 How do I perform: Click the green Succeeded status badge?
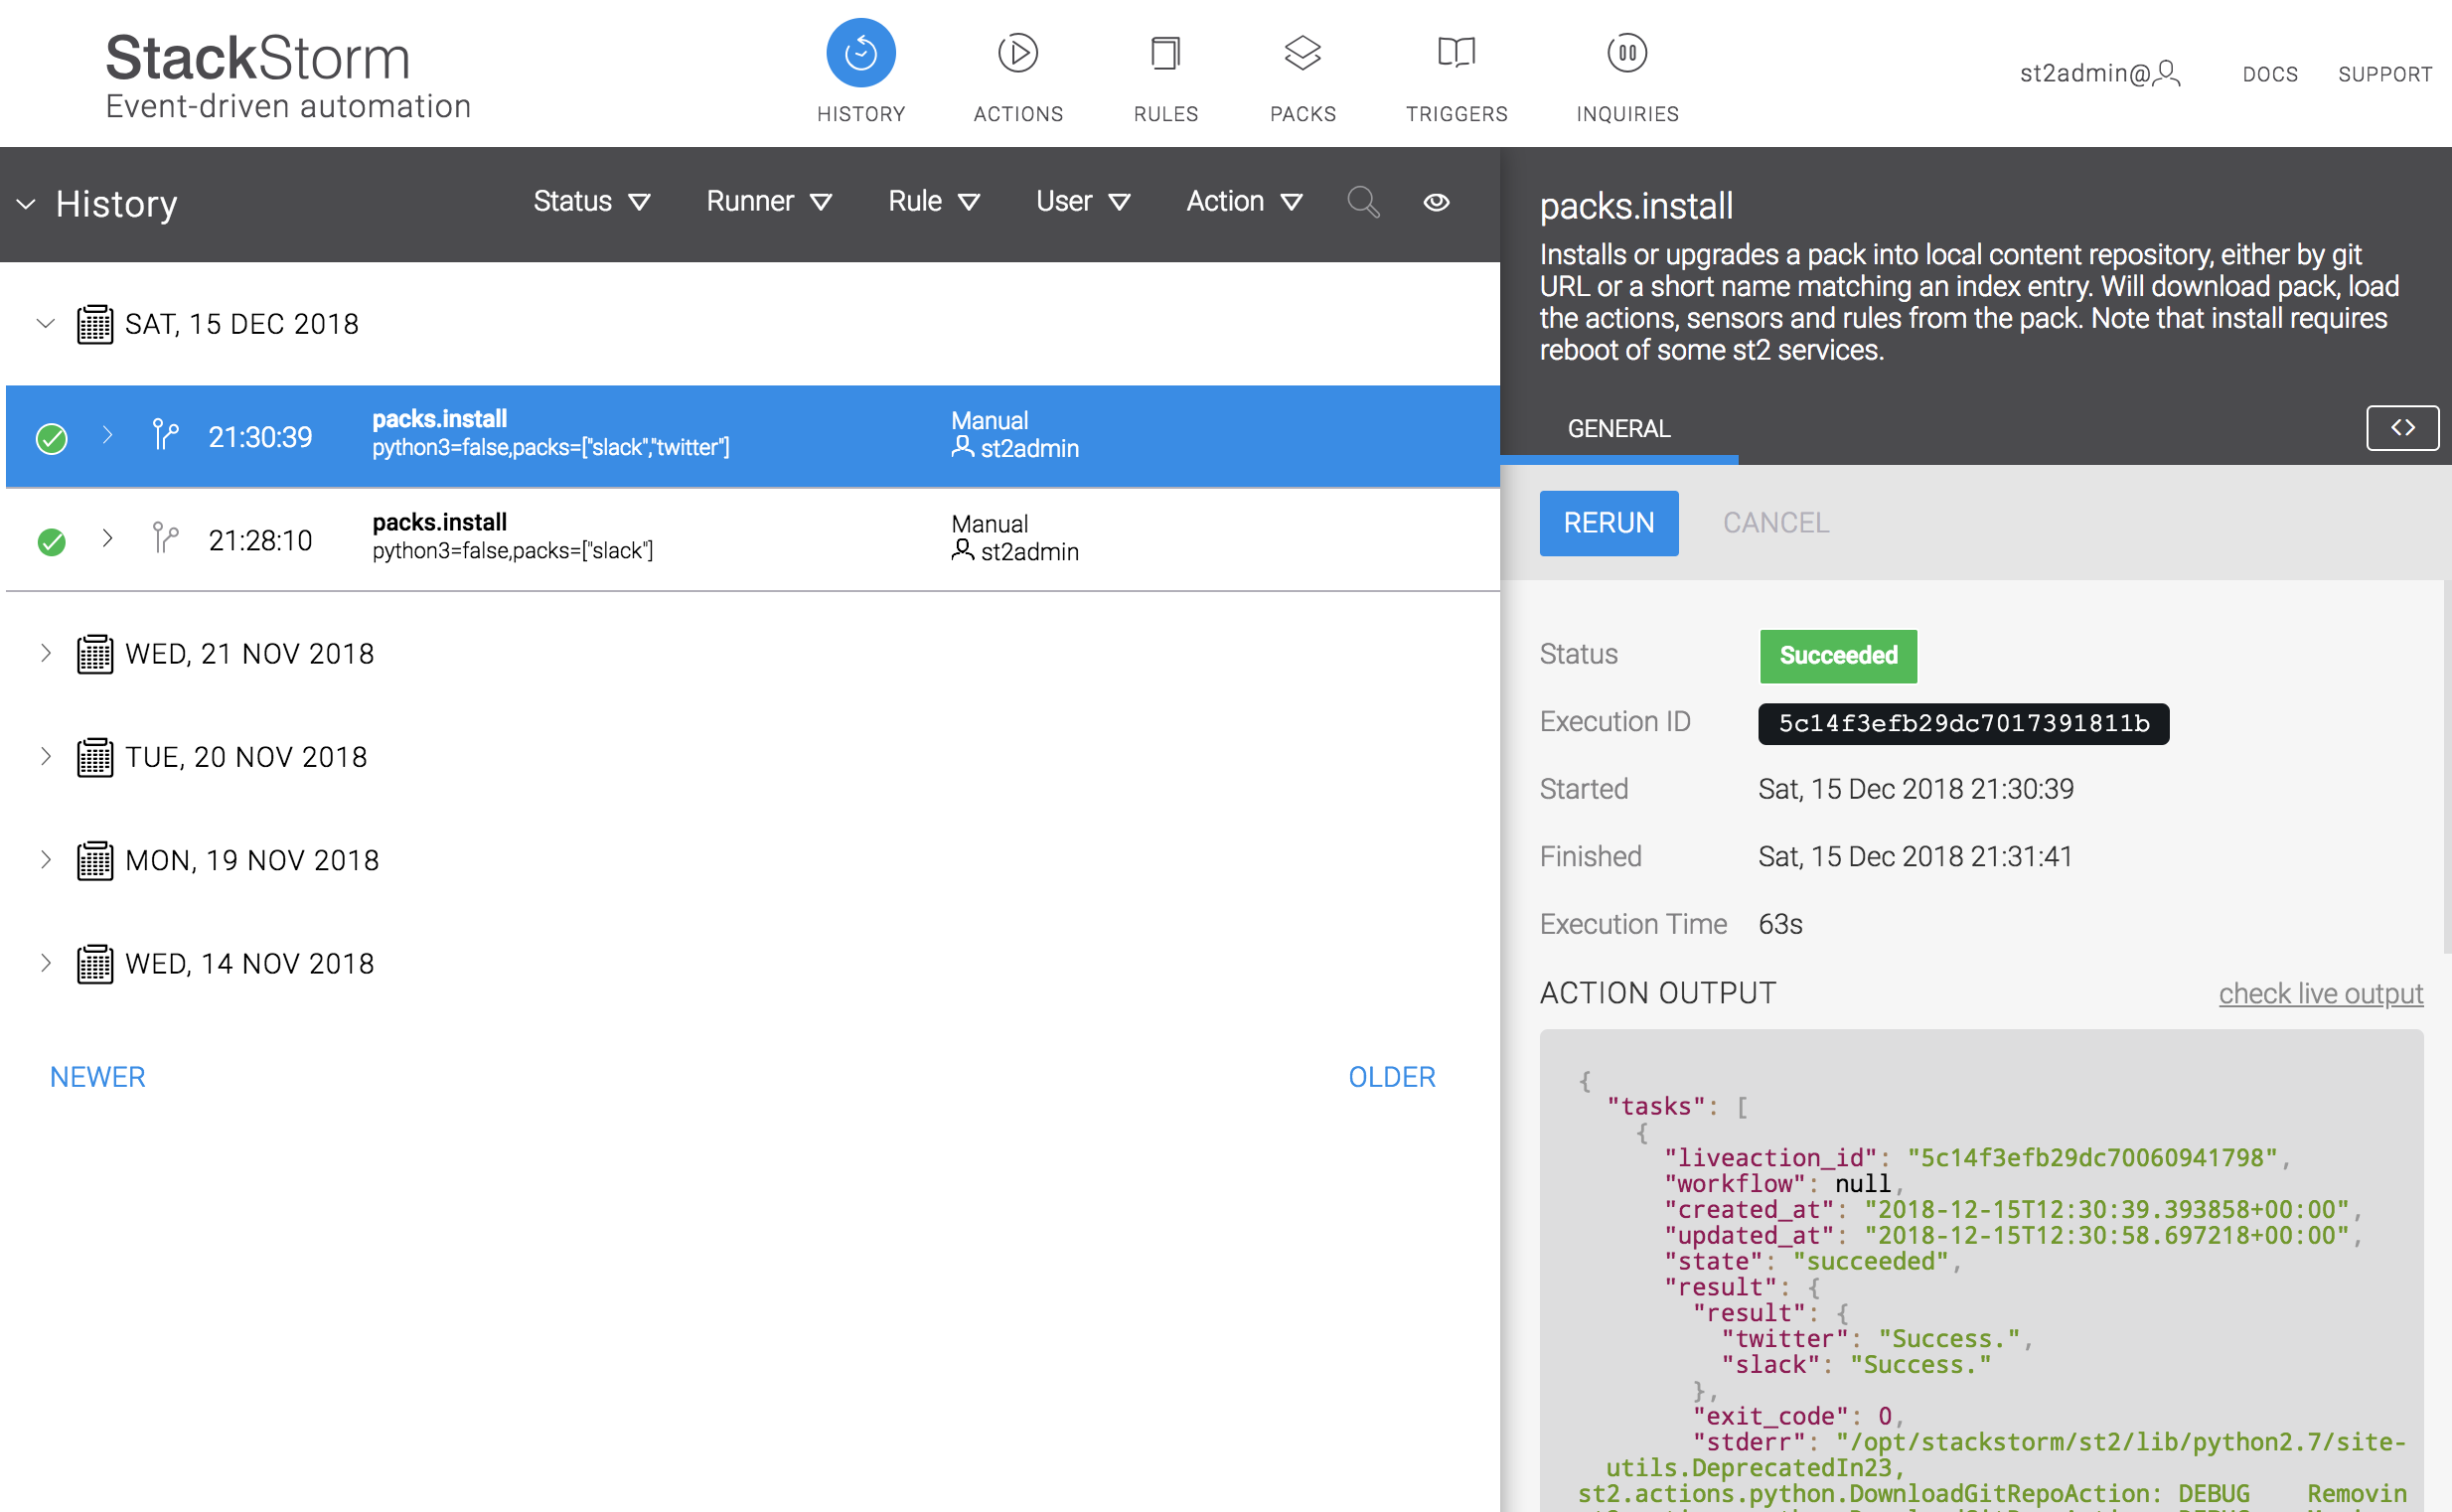click(1837, 656)
